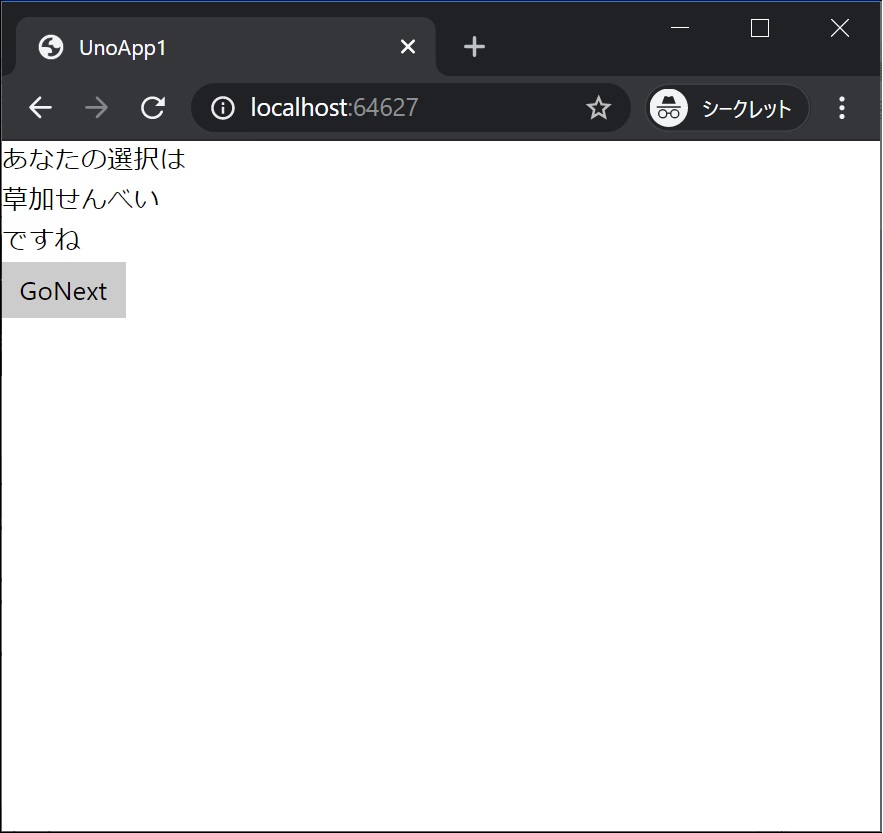The height and width of the screenshot is (833, 883).
Task: Open the Chrome three-dot menu
Action: (842, 107)
